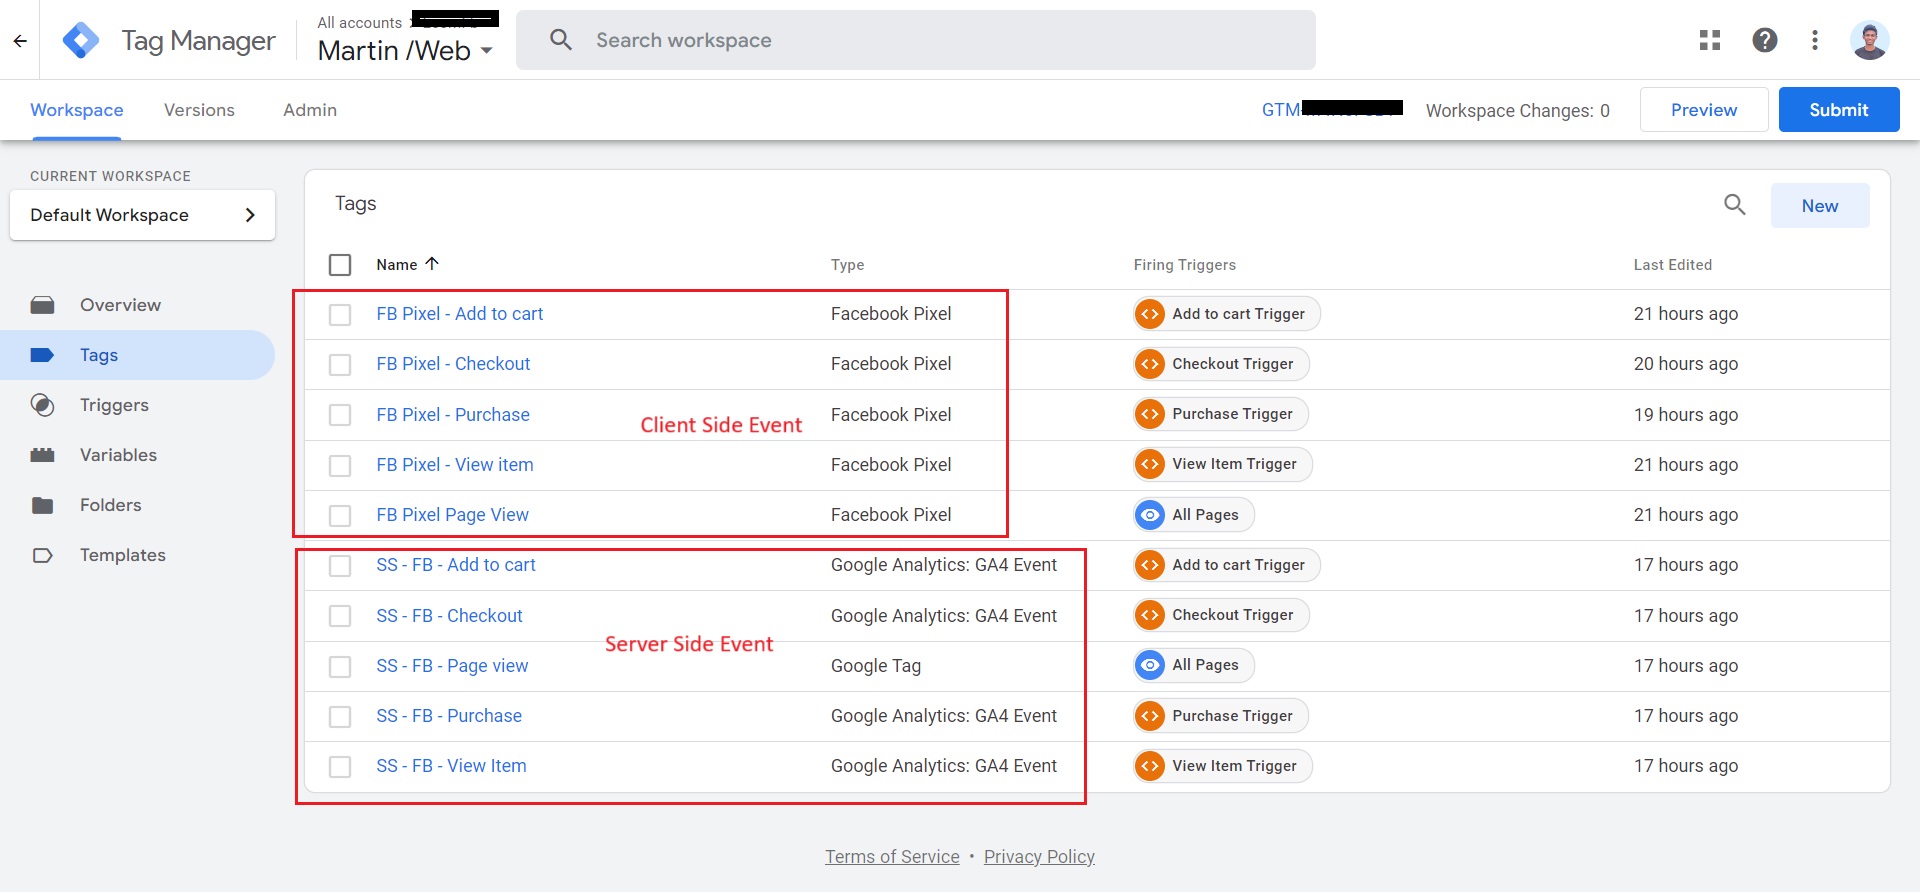The width and height of the screenshot is (1920, 892).
Task: Click the New tag button
Action: coord(1820,205)
